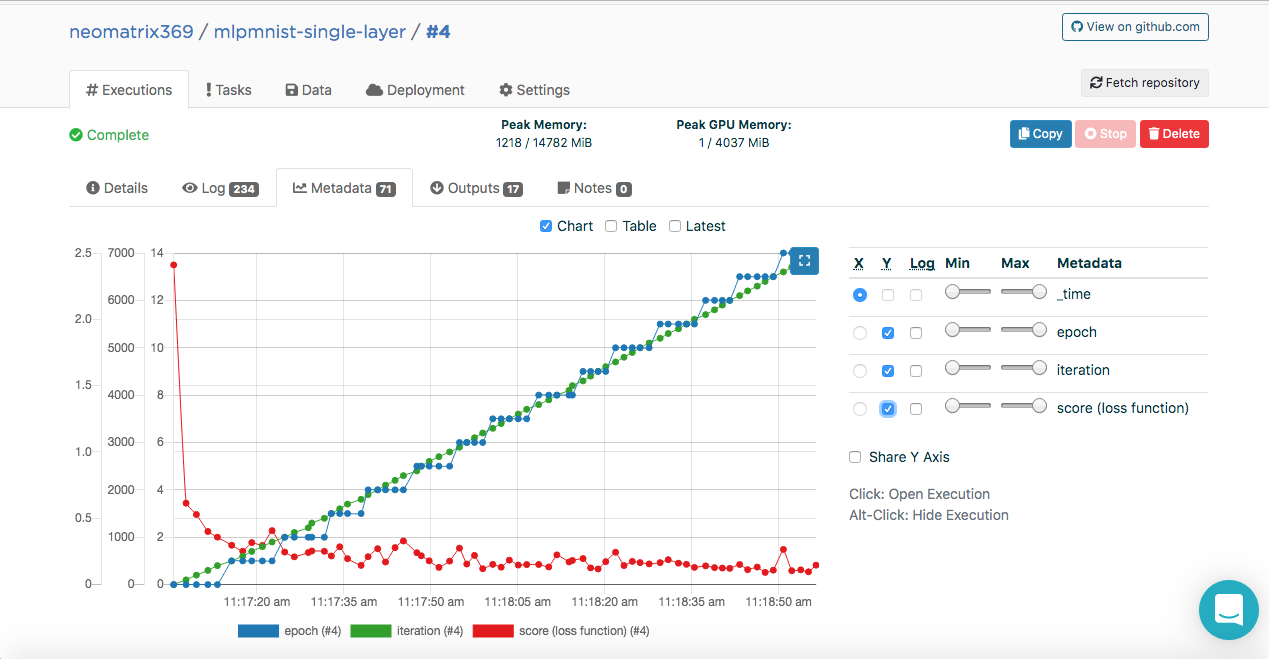Enable the Latest checkbox
Viewport: 1269px width, 659px height.
pos(675,226)
